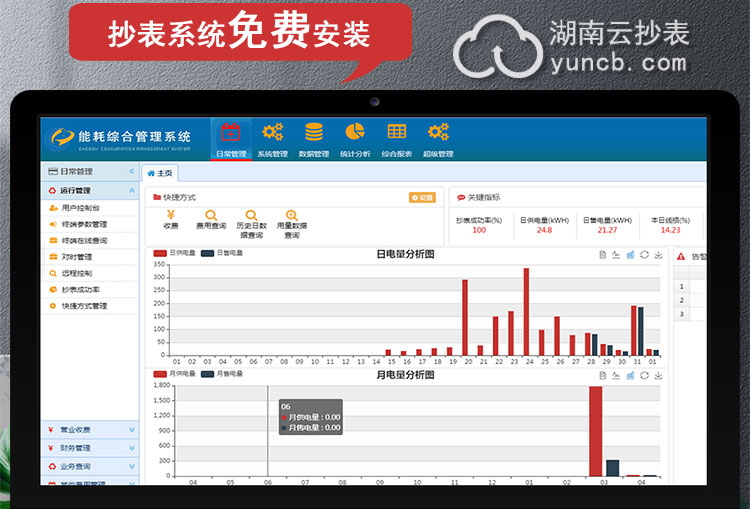Select the 主页 tab
This screenshot has width=750, height=509.
(160, 173)
